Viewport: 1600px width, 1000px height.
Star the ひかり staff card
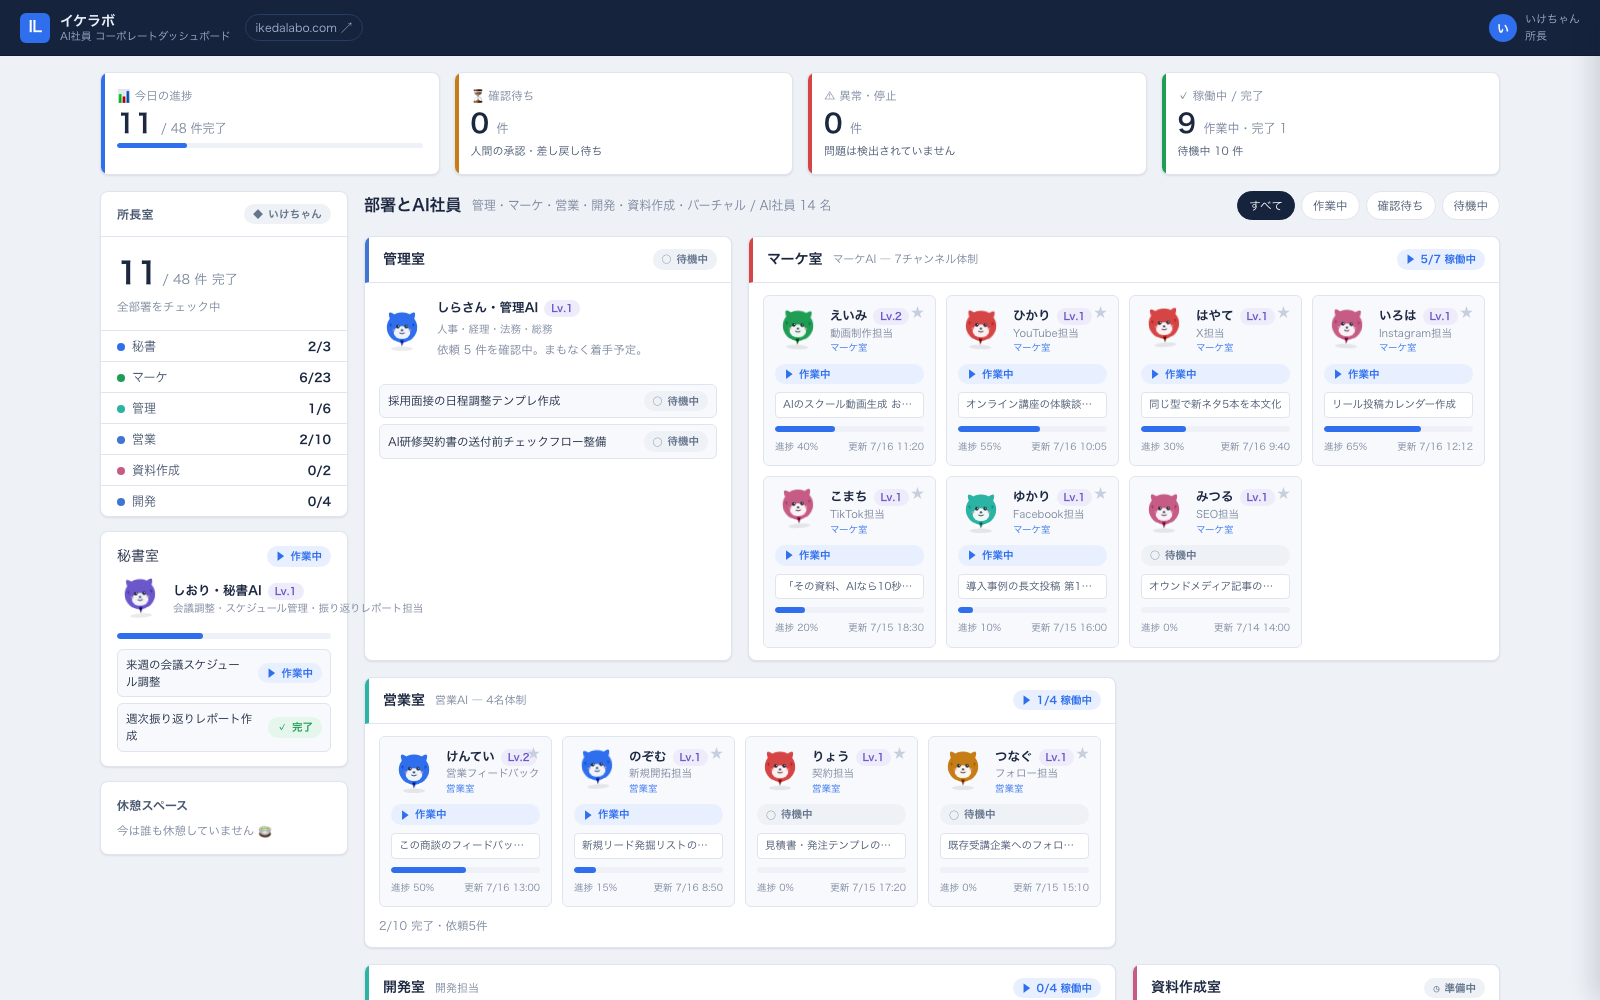(1100, 313)
